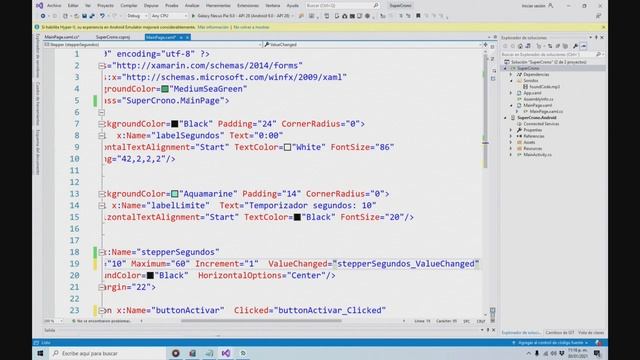This screenshot has height=360, width=640.
Task: Open the Explorador de servidores side tab
Action: click(38, 56)
